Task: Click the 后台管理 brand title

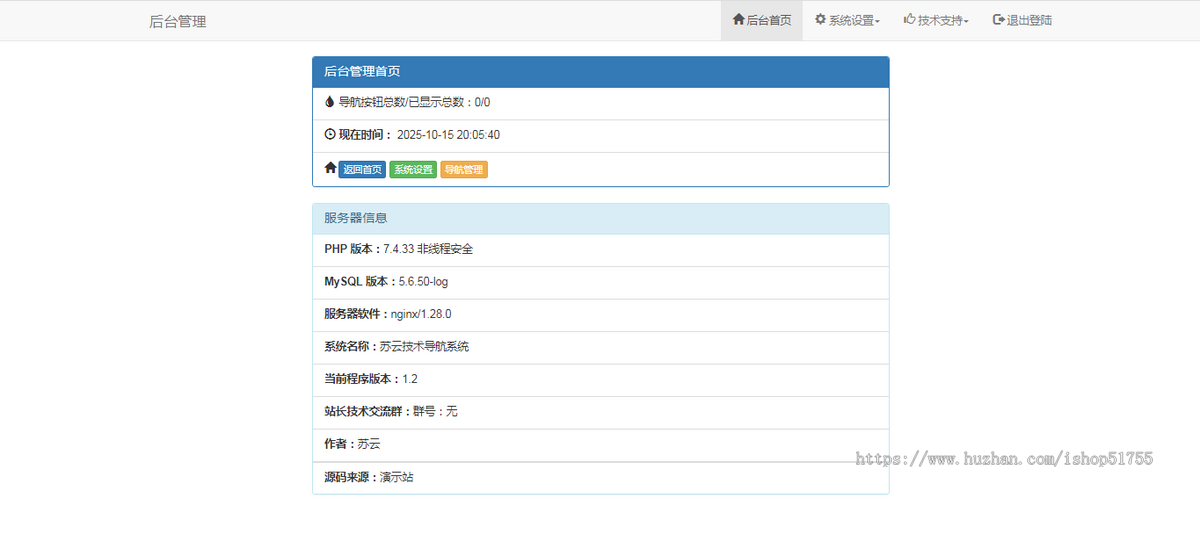Action: click(177, 21)
